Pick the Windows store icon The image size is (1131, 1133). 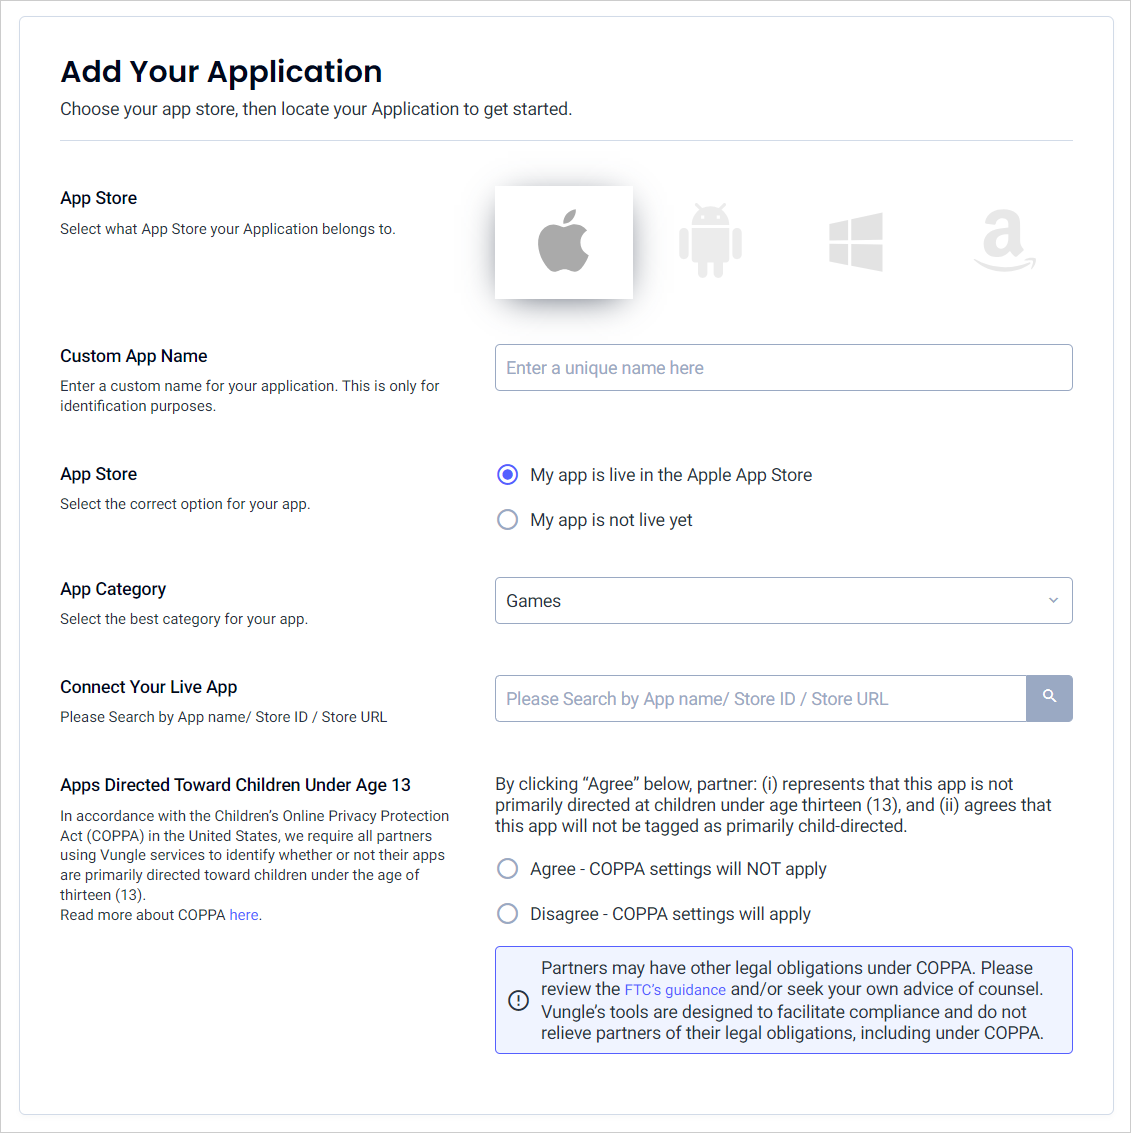click(856, 242)
